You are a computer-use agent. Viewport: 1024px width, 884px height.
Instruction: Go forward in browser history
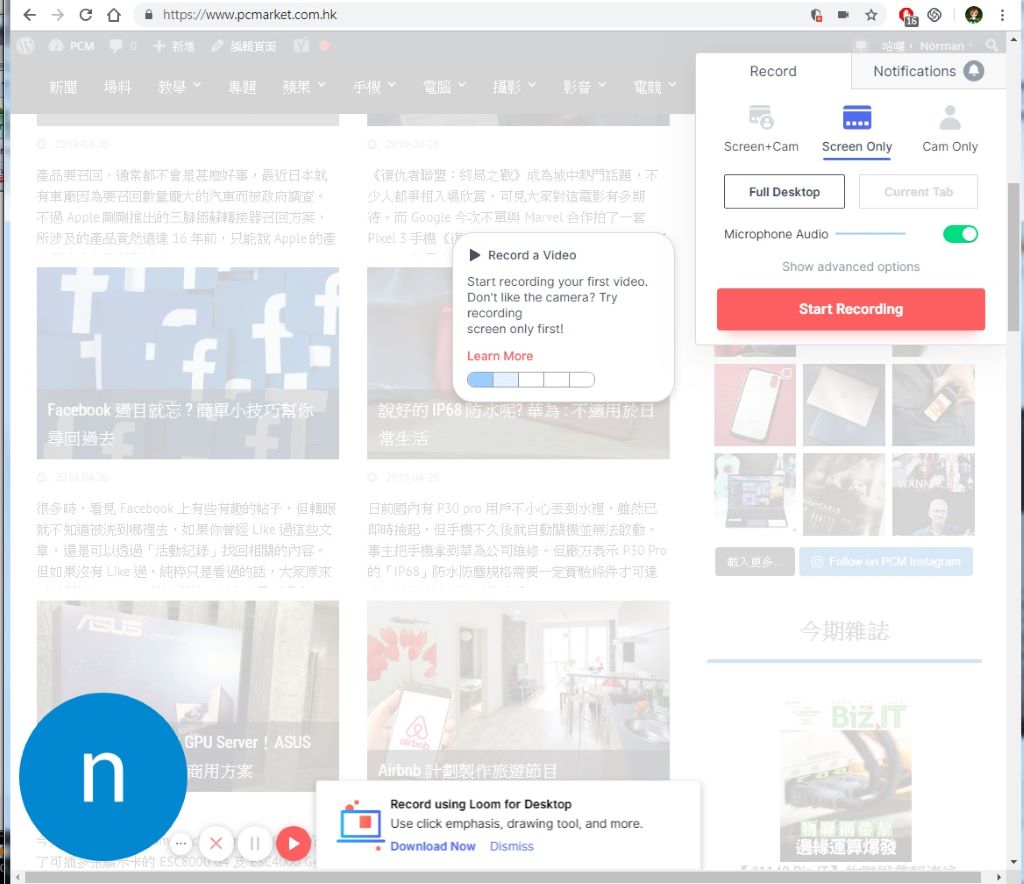click(x=57, y=15)
